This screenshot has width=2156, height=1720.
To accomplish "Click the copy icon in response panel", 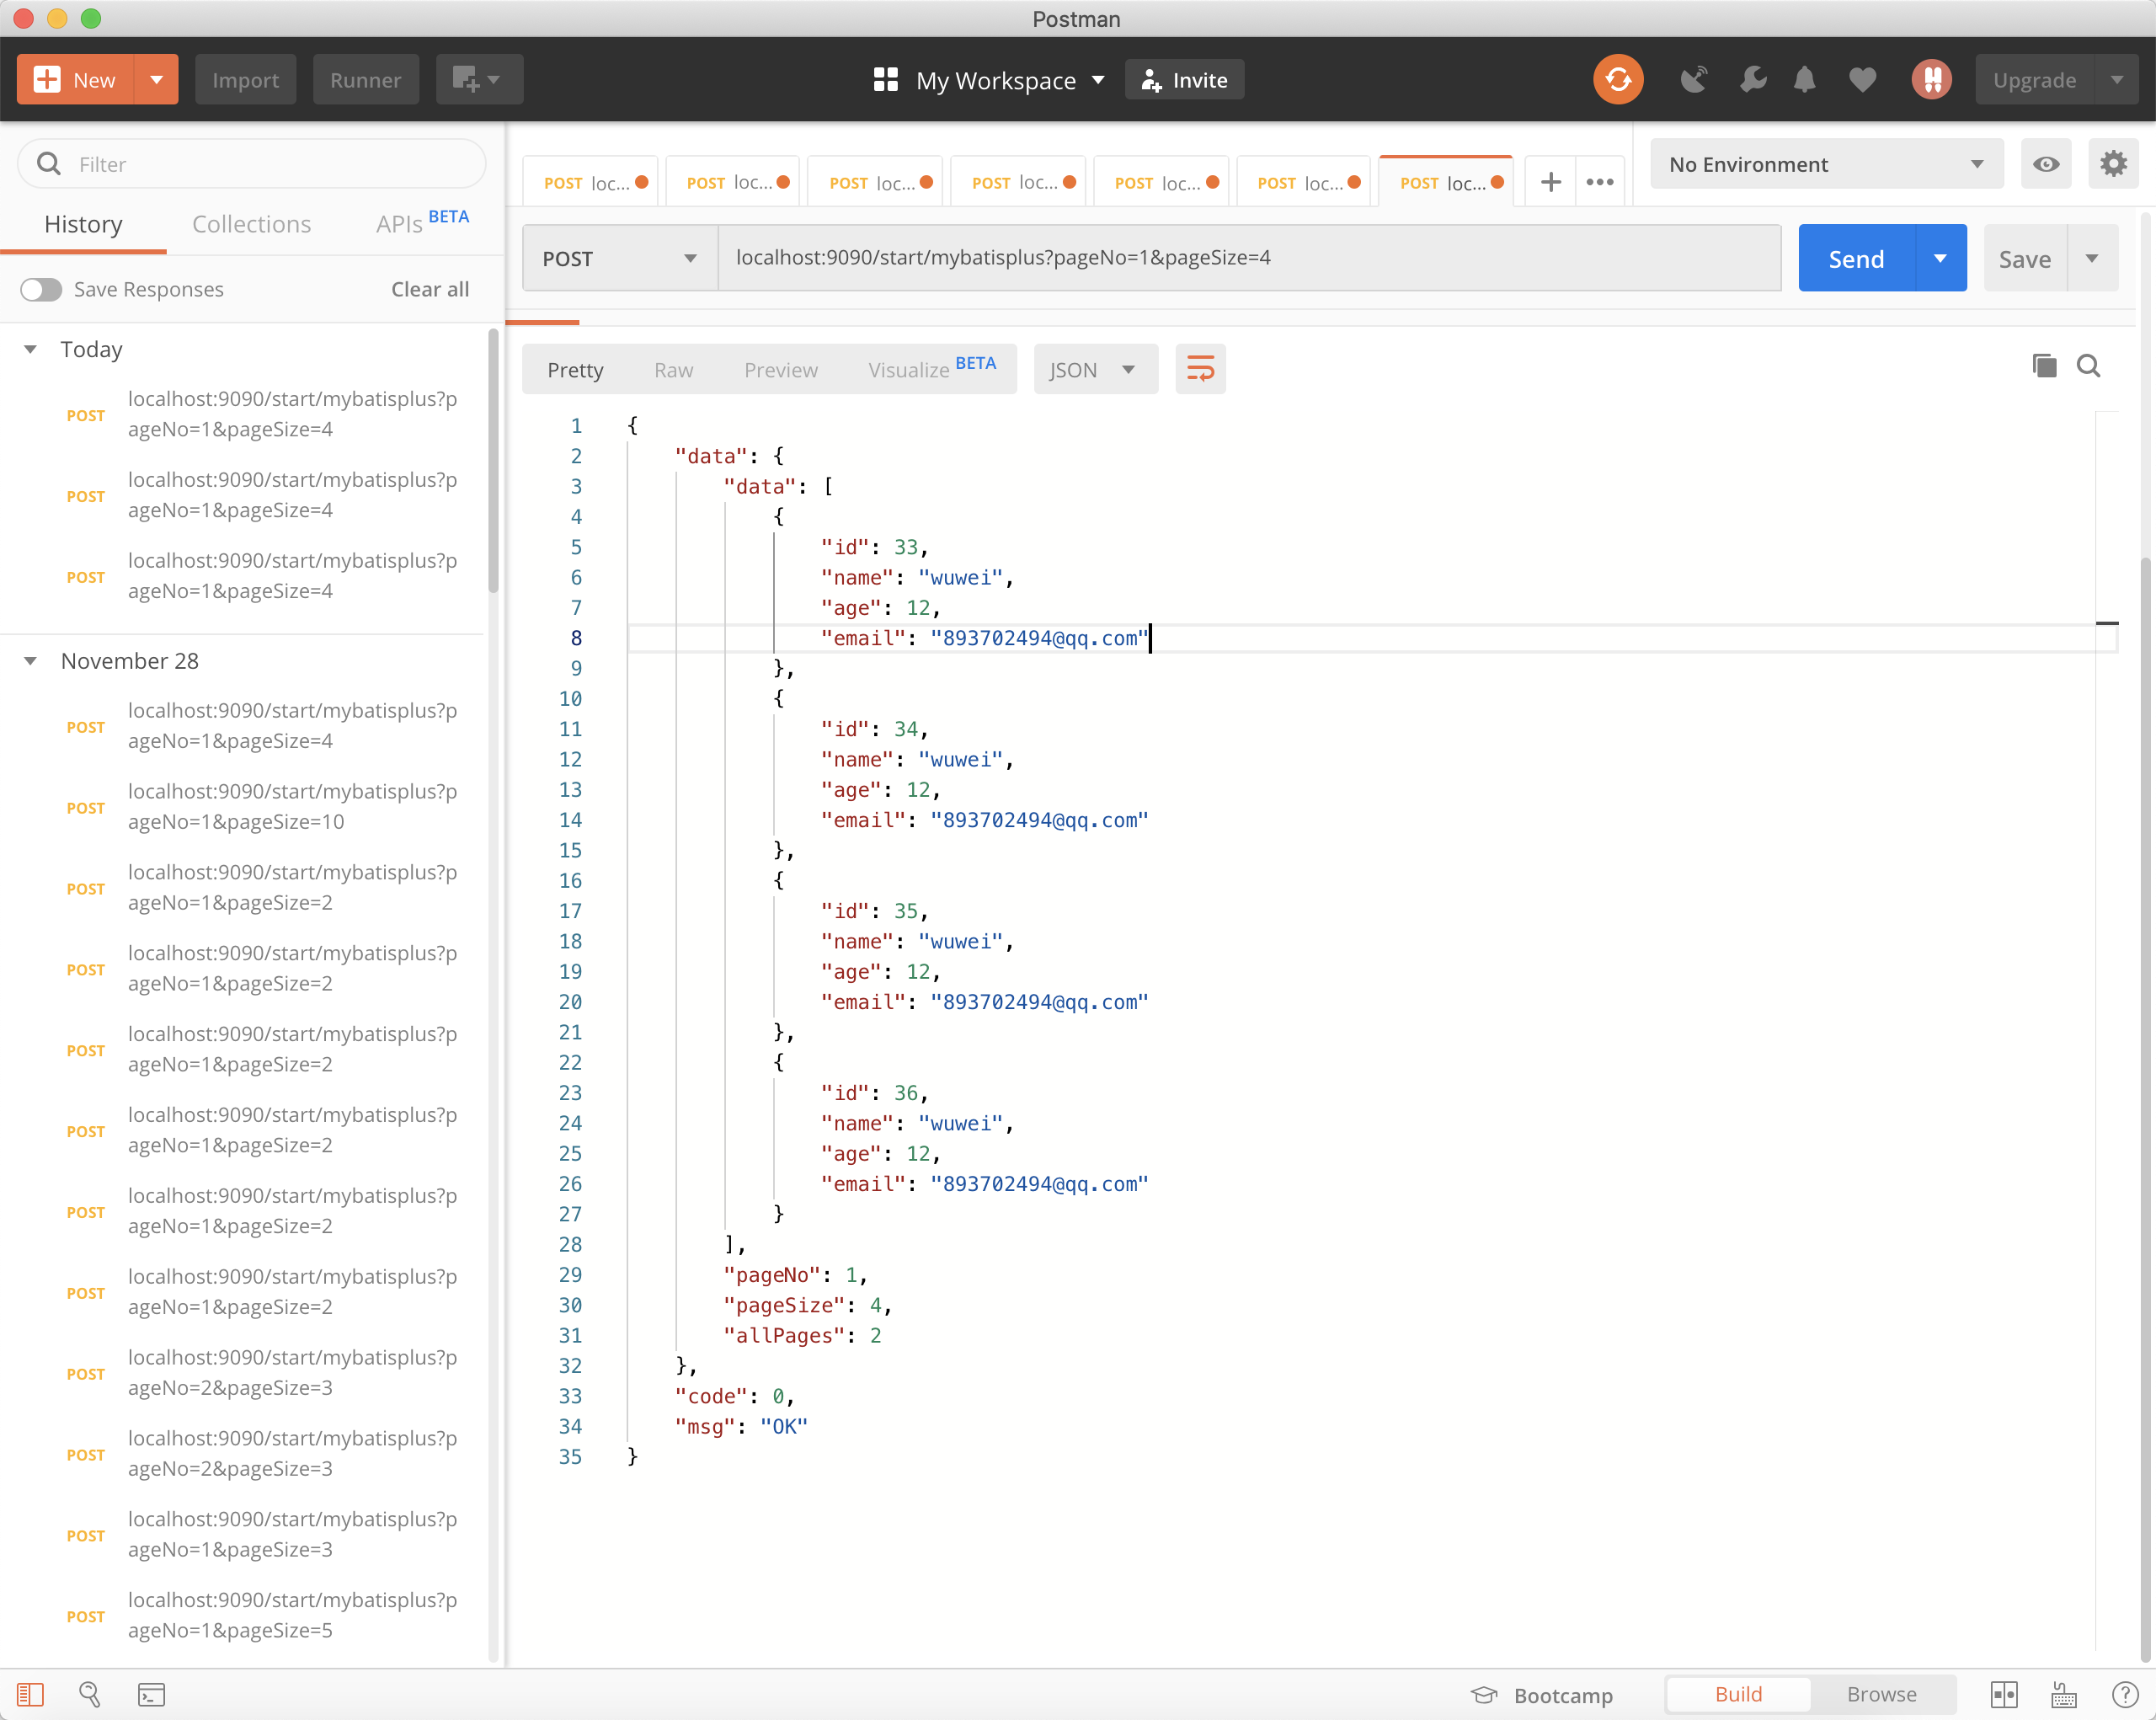I will click(x=2042, y=369).
